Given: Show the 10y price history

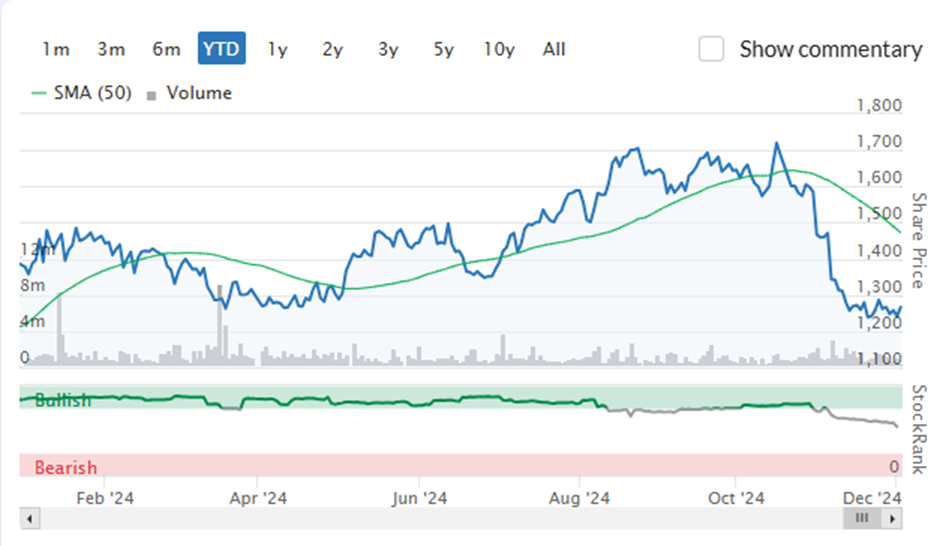Looking at the screenshot, I should click(x=499, y=50).
